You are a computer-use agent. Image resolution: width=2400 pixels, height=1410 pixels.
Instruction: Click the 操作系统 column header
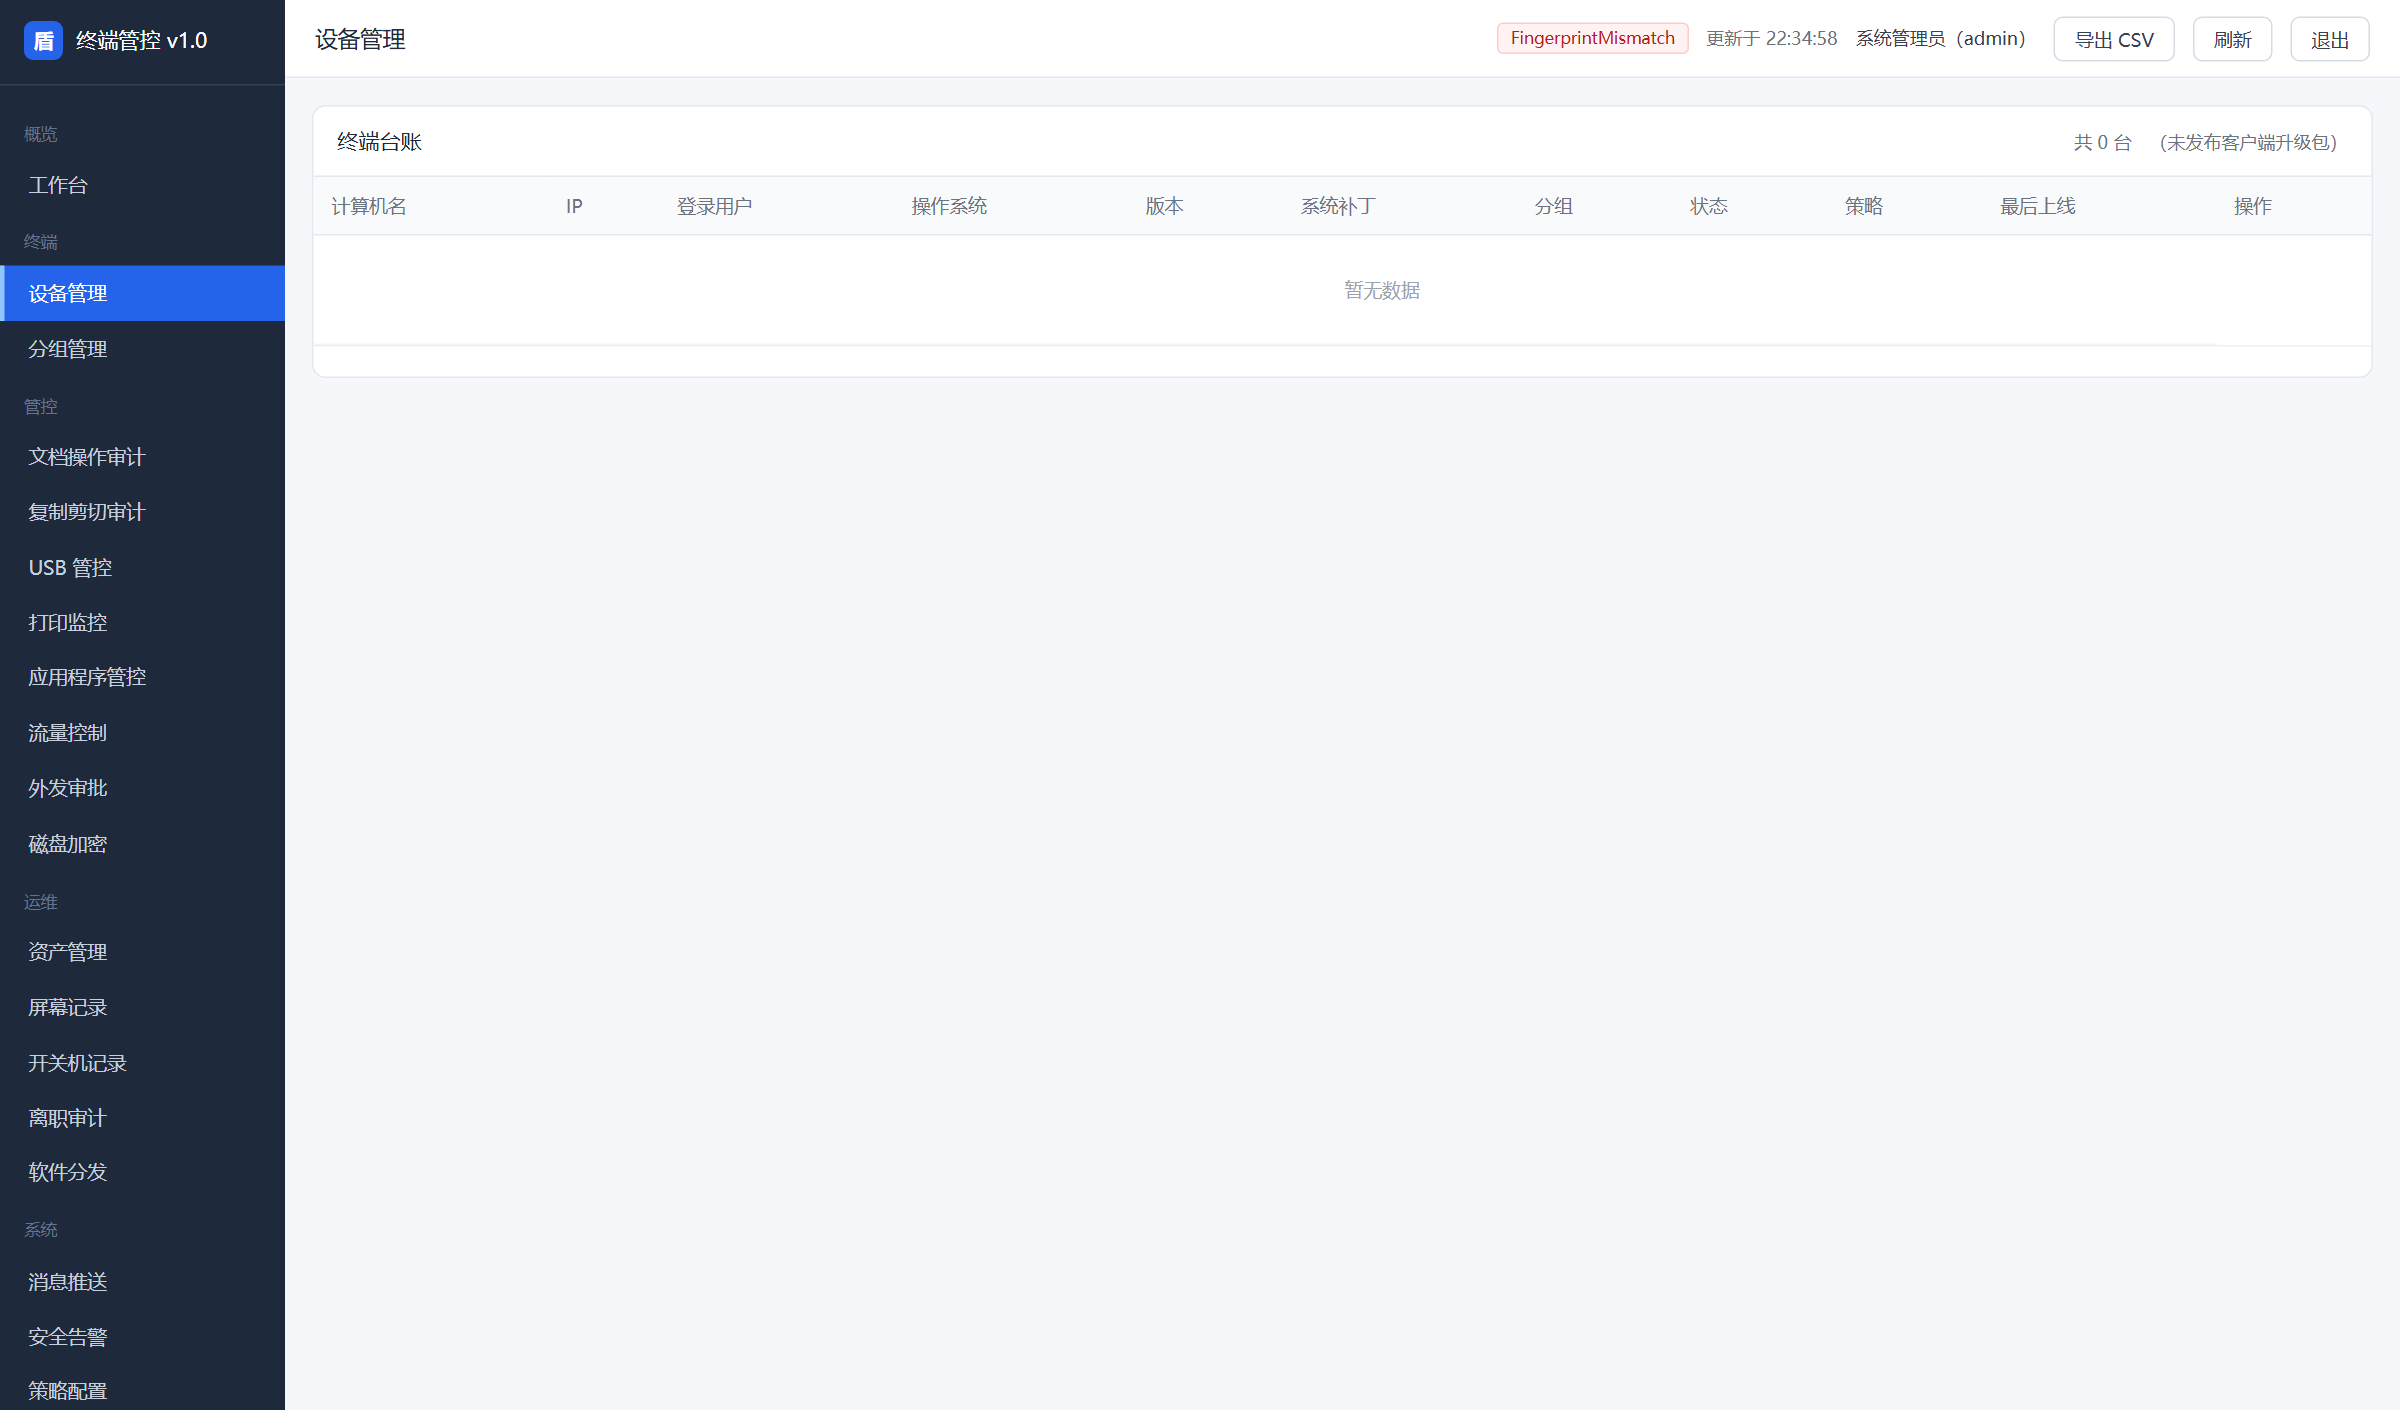click(949, 206)
